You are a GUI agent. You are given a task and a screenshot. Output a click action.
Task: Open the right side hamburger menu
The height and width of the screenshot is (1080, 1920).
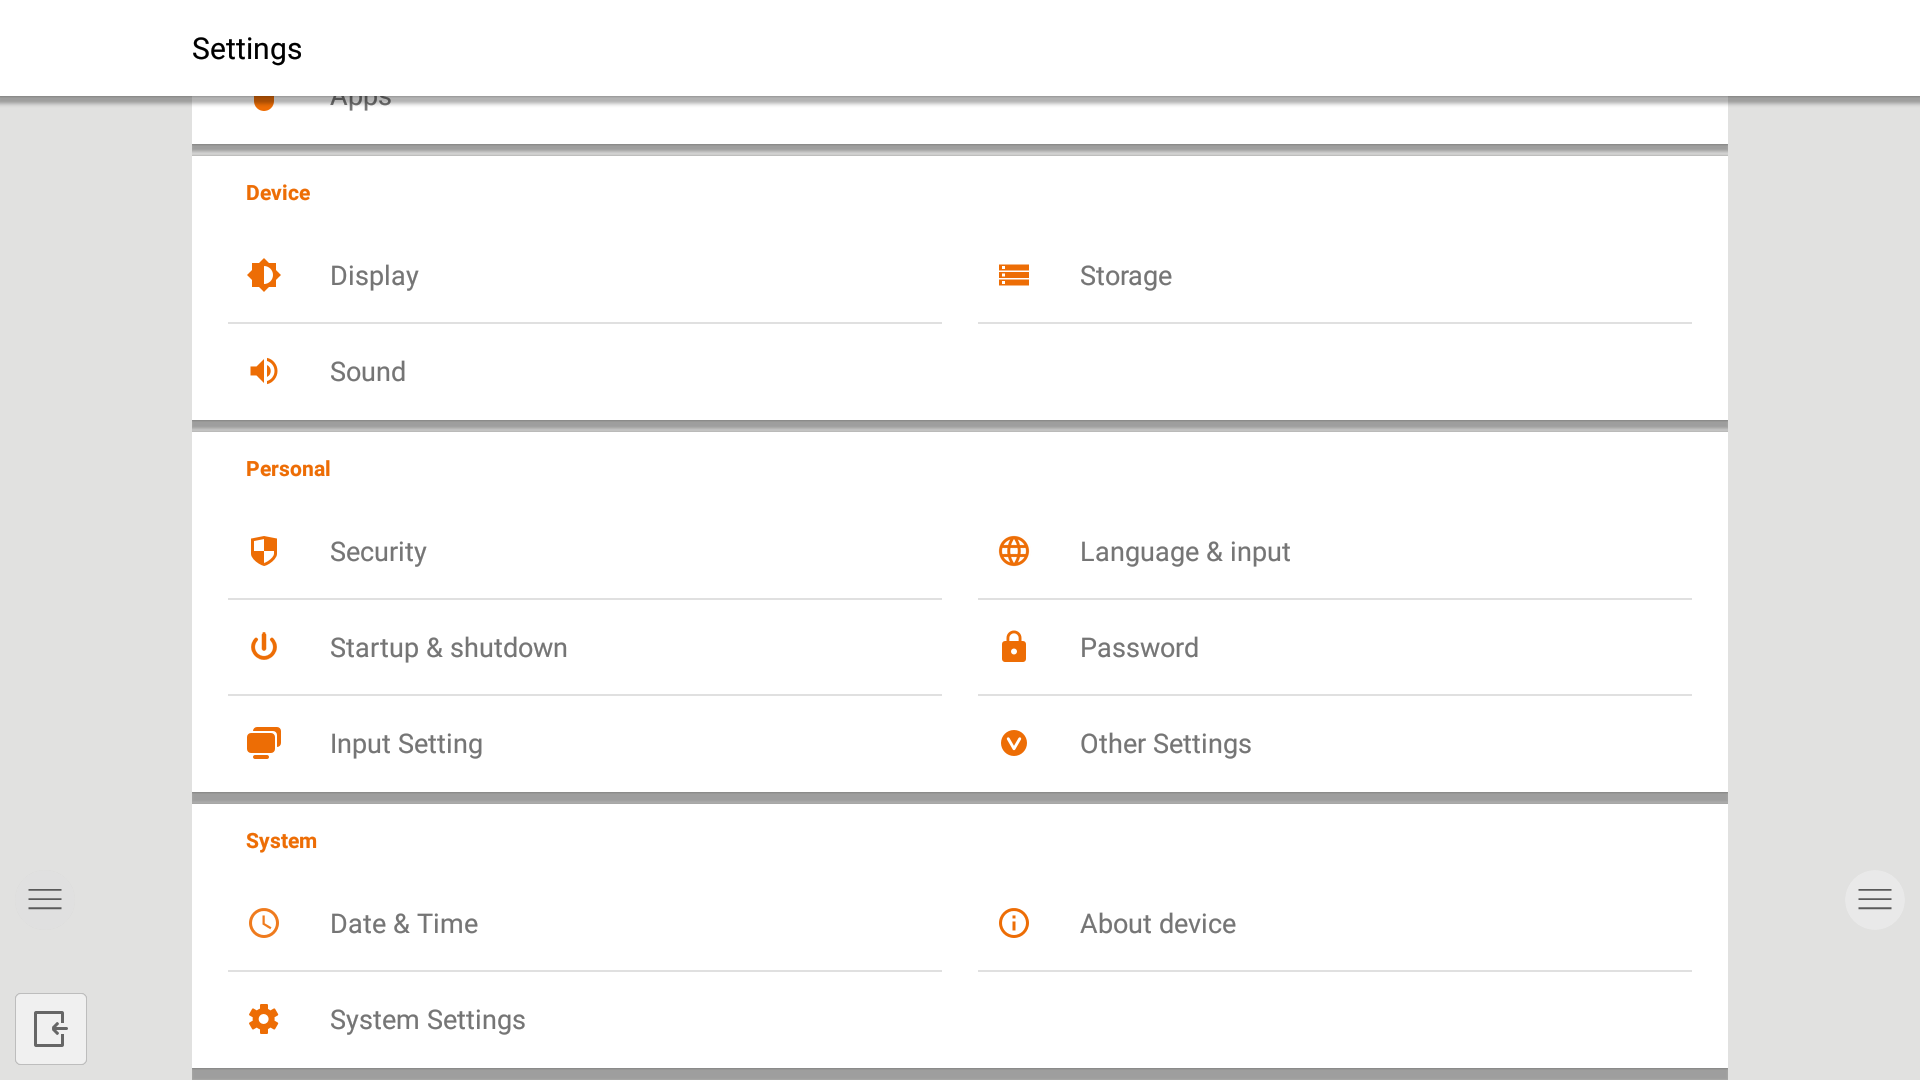[x=1874, y=899]
